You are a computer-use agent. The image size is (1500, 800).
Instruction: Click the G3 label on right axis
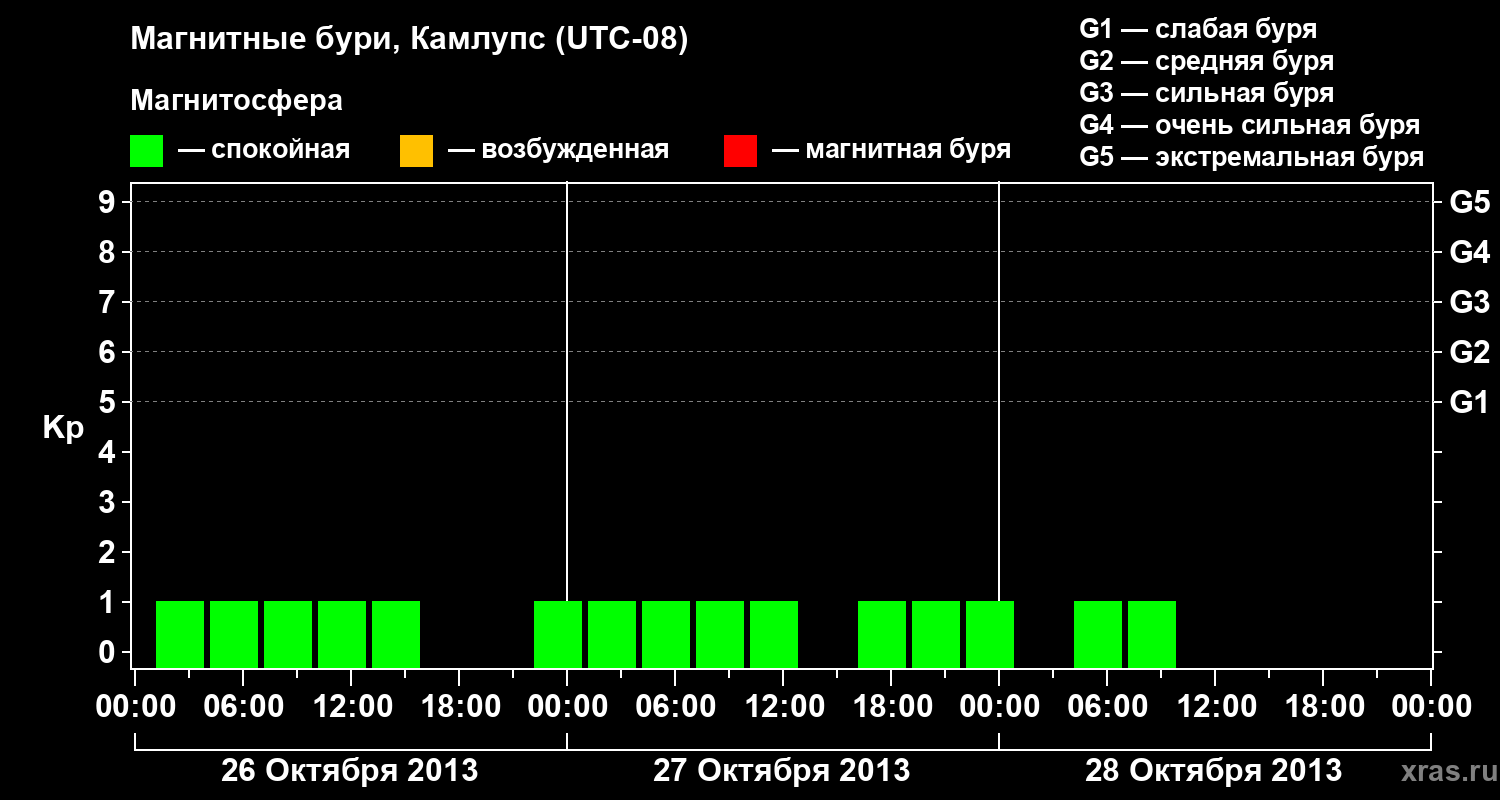click(1470, 302)
